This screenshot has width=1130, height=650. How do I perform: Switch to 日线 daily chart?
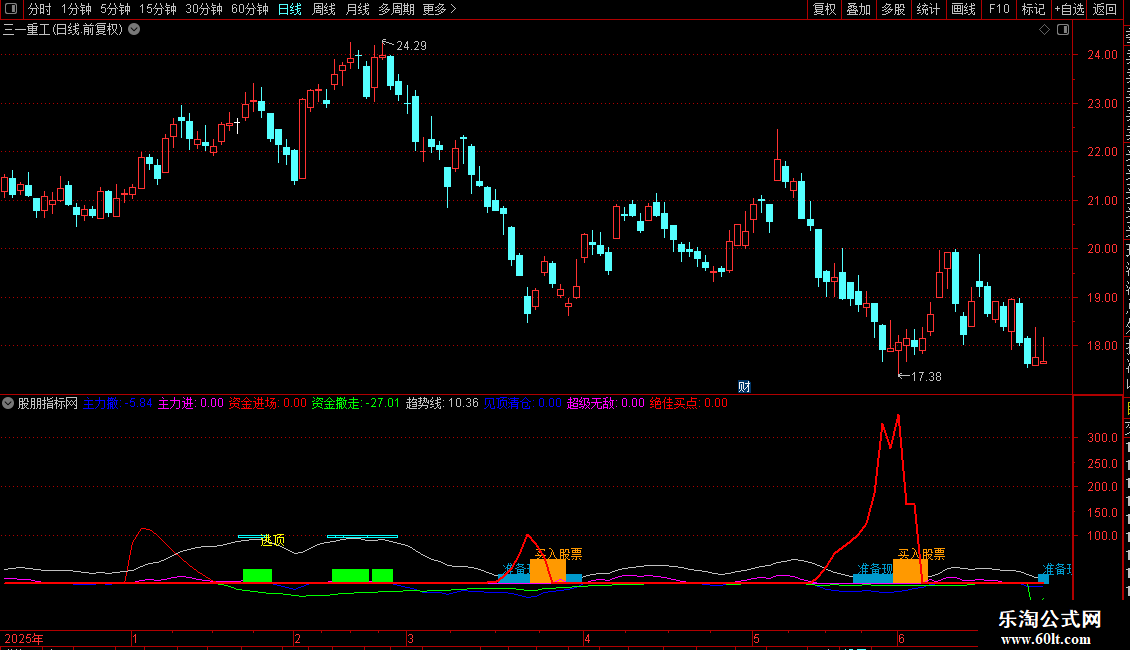coord(290,9)
